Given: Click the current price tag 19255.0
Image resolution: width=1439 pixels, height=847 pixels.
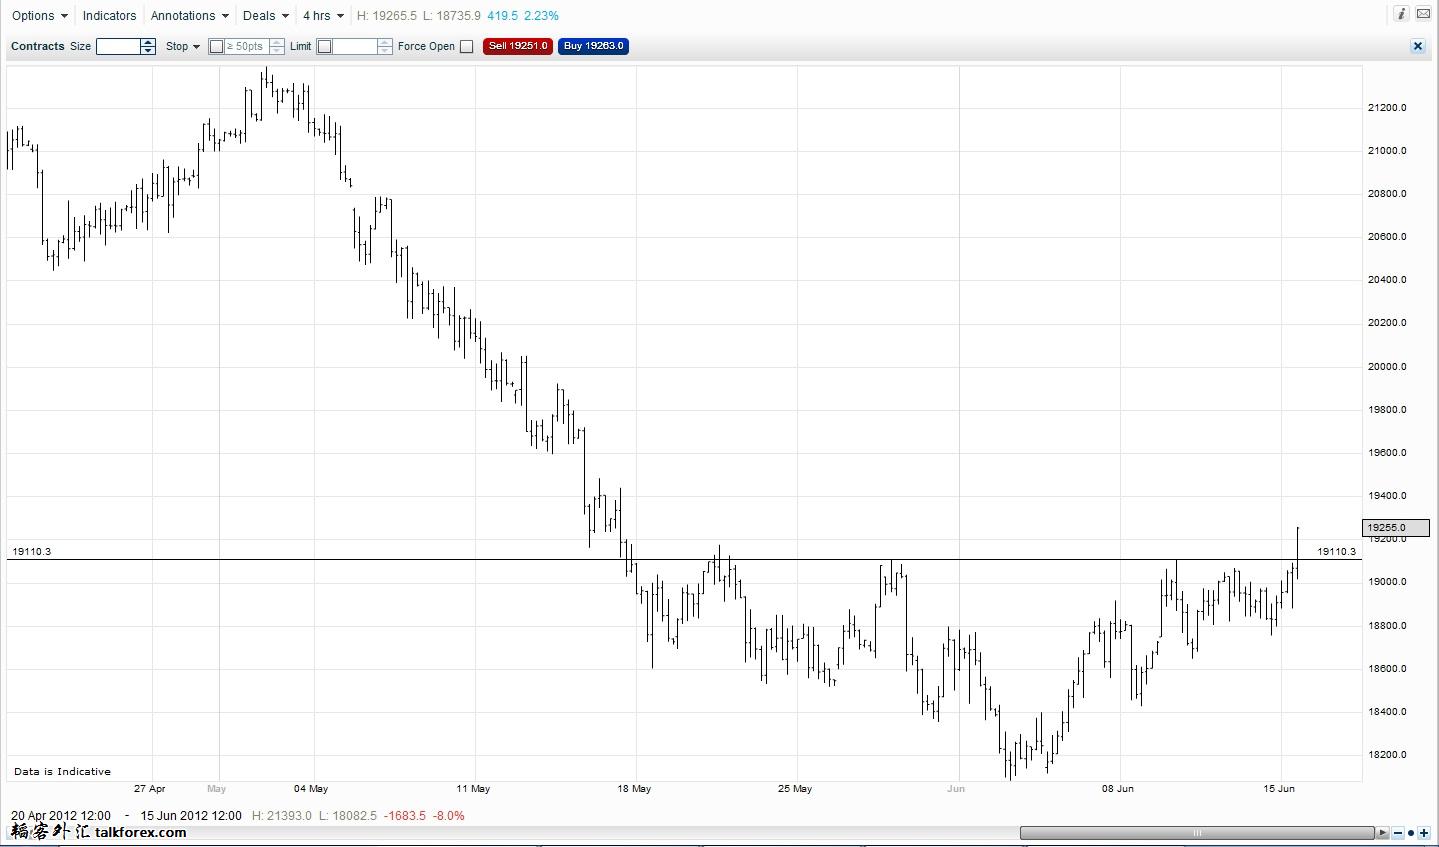Looking at the screenshot, I should tap(1396, 528).
